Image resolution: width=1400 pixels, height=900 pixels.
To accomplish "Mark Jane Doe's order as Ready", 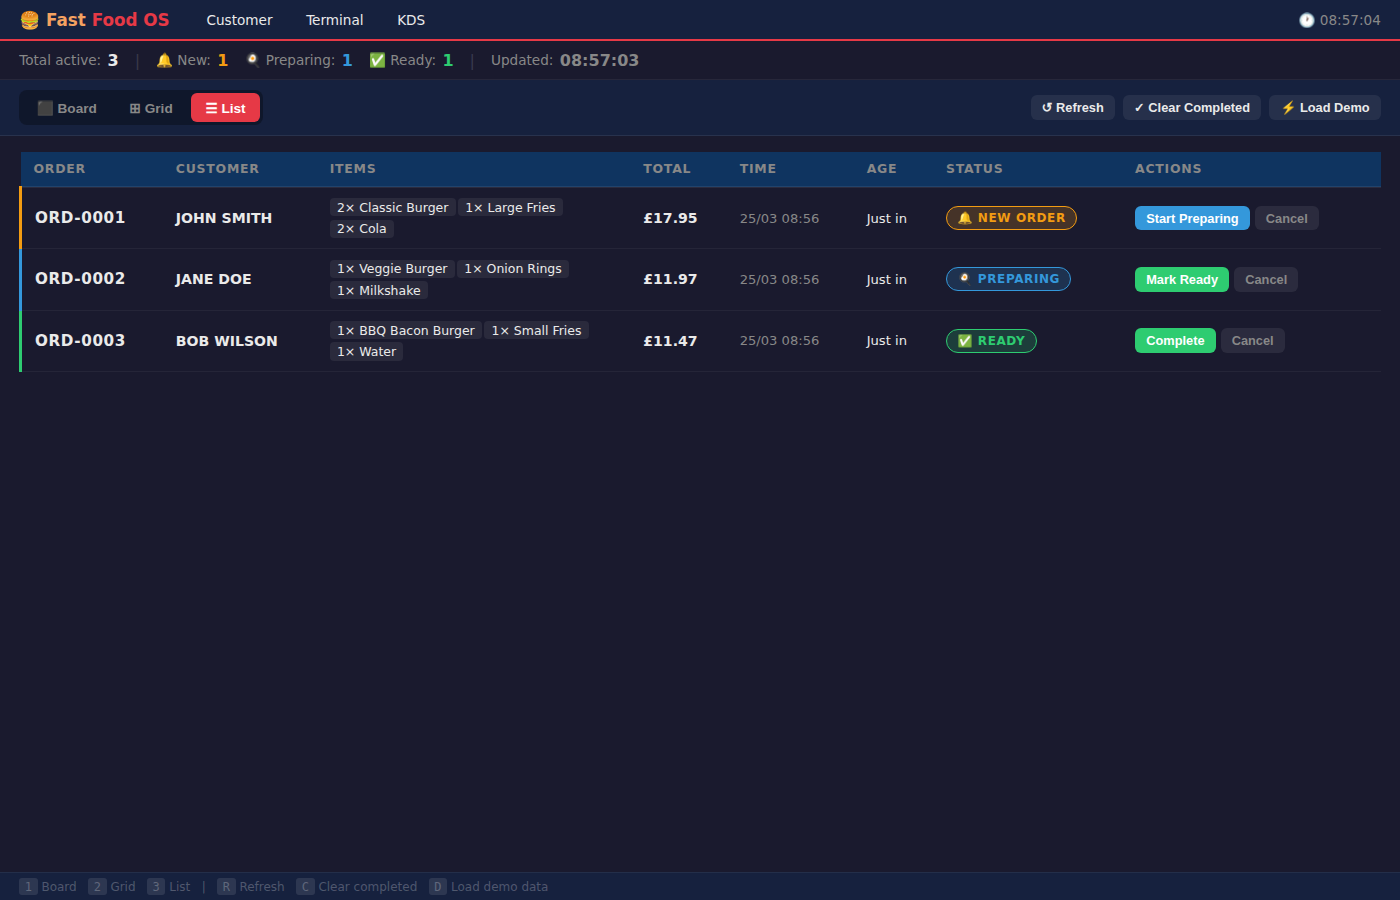I will [x=1181, y=279].
